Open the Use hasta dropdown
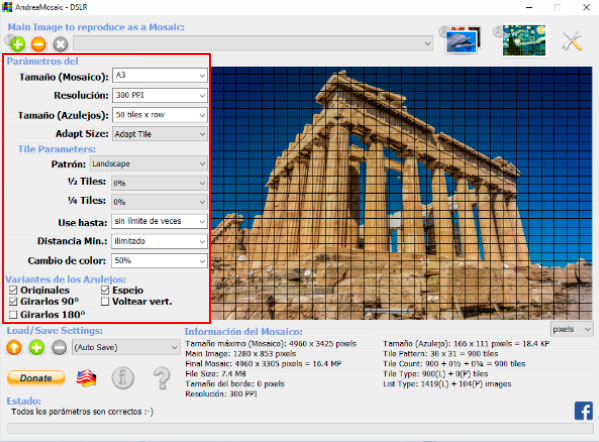 [x=159, y=221]
